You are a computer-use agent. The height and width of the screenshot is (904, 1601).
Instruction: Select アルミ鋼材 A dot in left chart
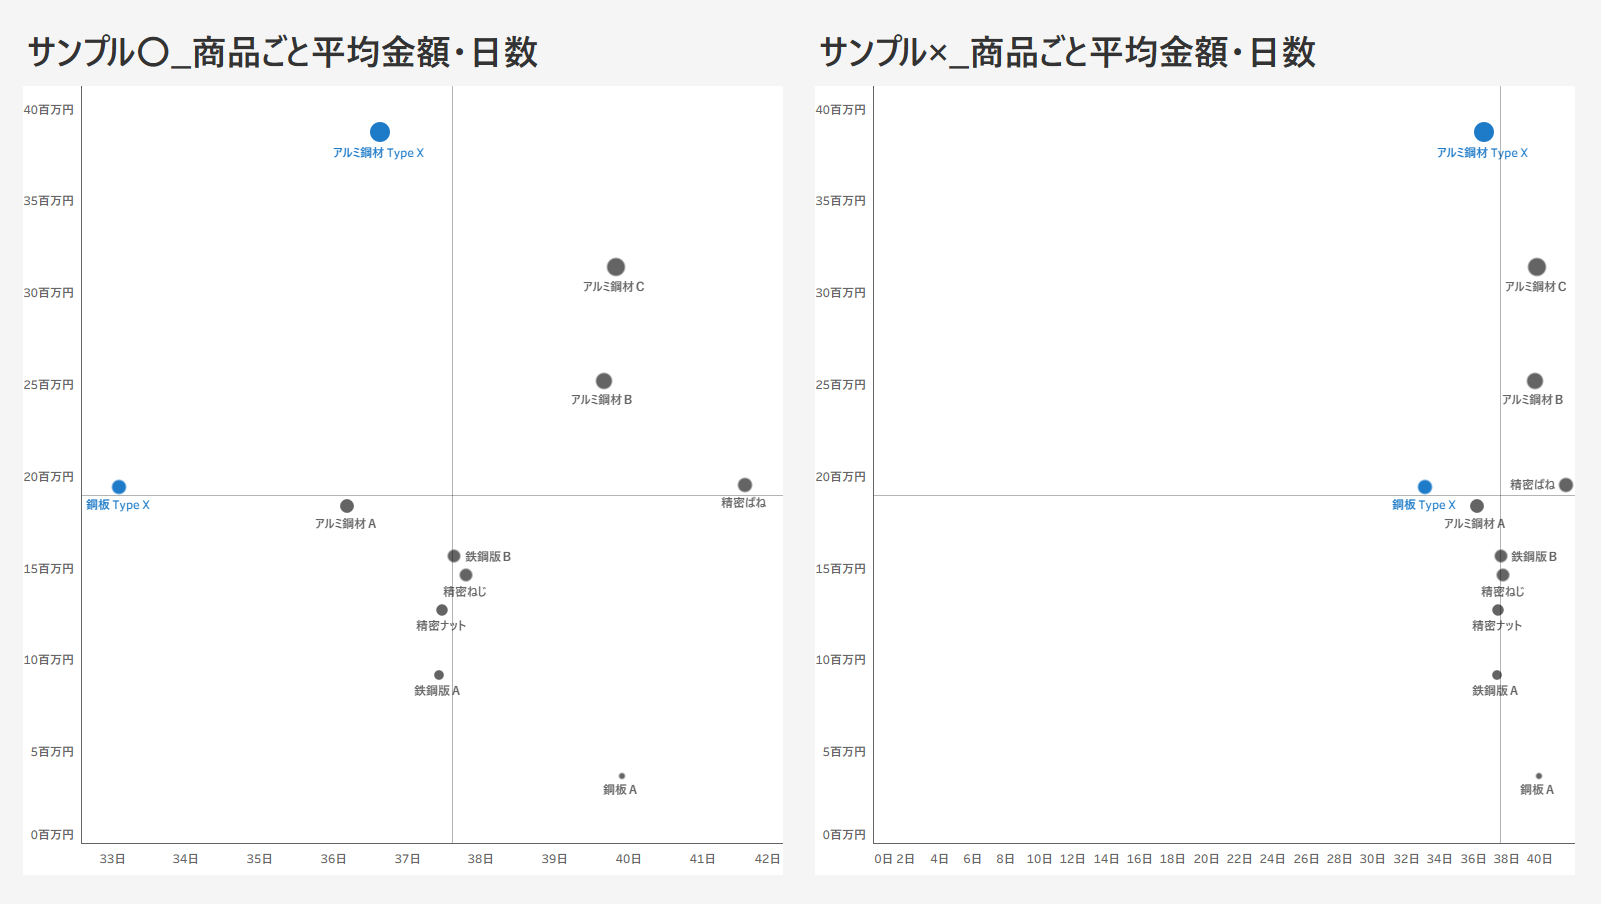point(347,506)
